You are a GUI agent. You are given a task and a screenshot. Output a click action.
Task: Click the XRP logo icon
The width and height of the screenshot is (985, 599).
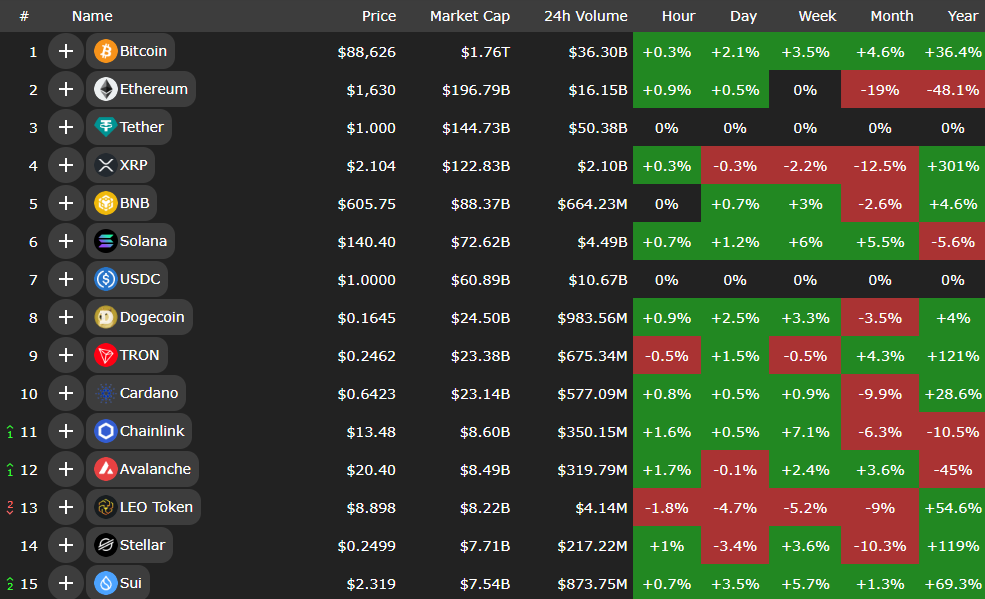(x=105, y=165)
